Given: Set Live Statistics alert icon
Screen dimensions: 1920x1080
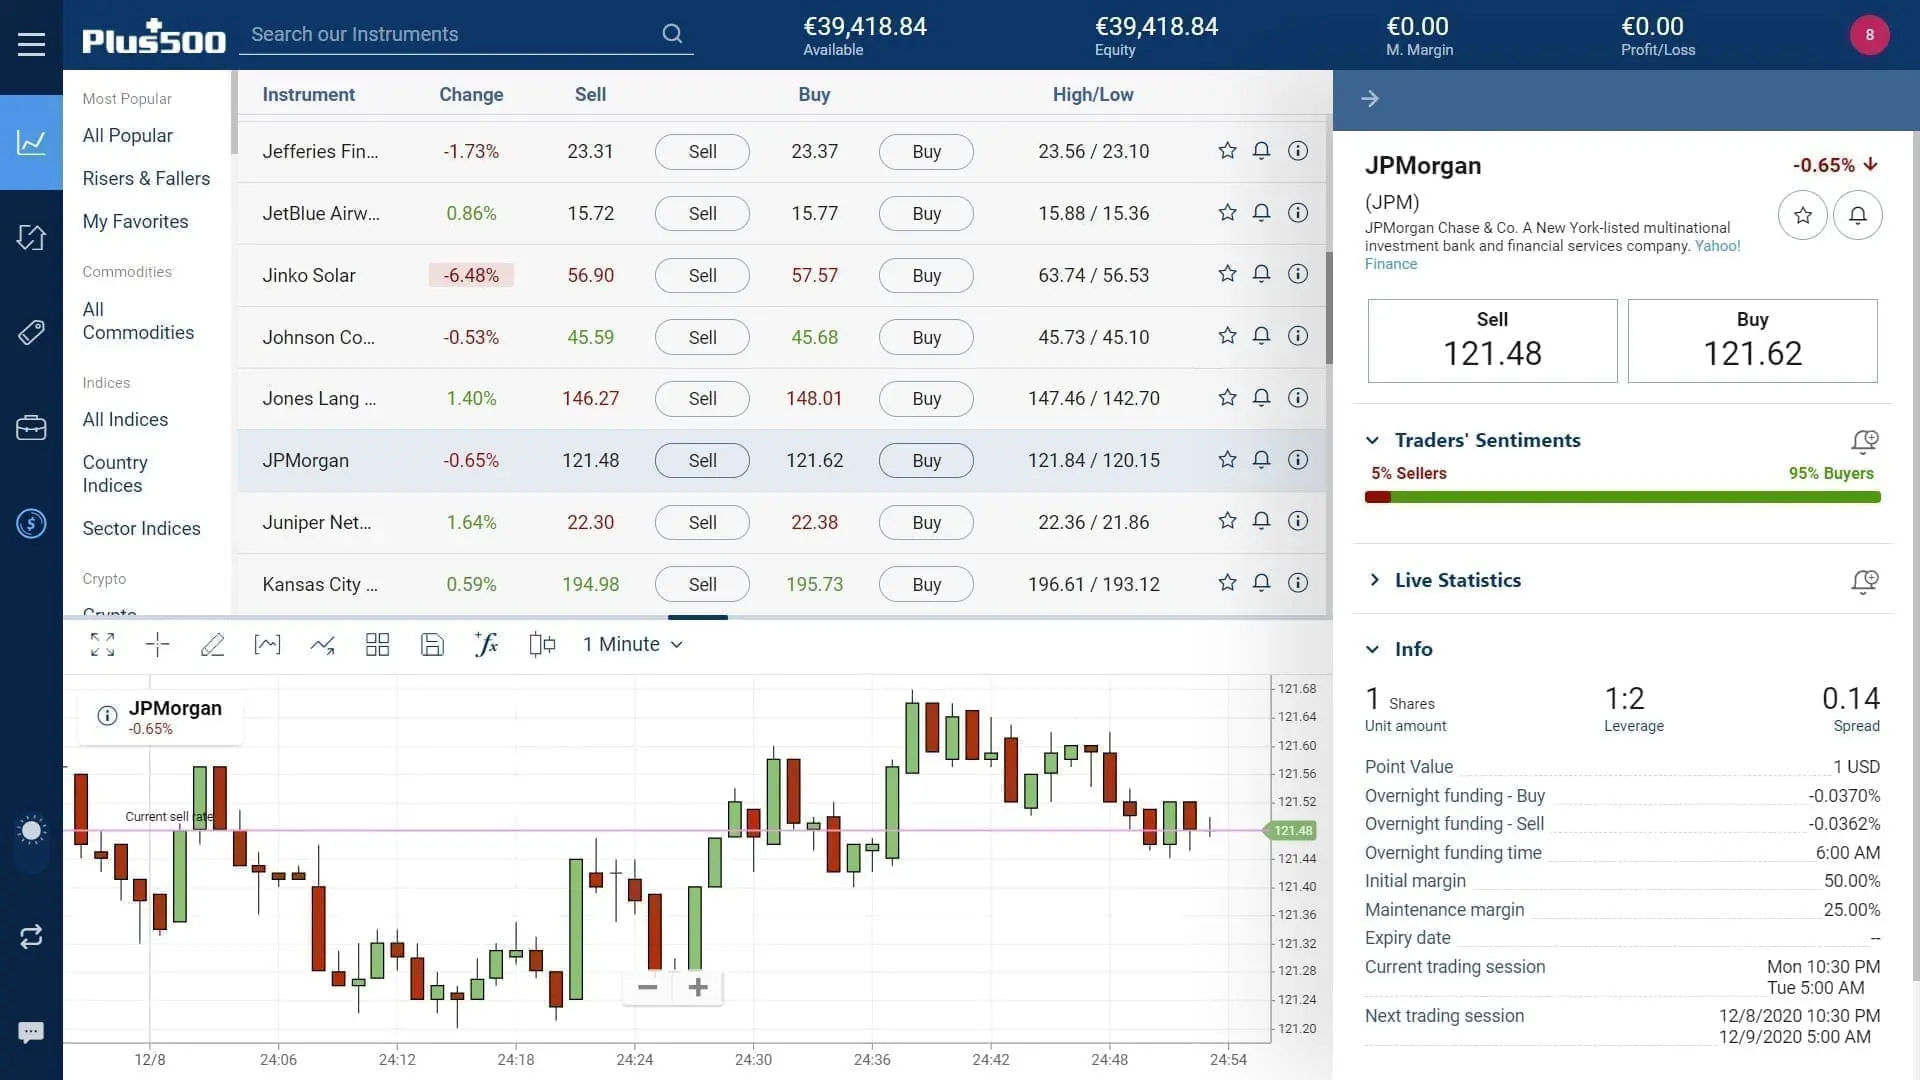Looking at the screenshot, I should point(1865,581).
